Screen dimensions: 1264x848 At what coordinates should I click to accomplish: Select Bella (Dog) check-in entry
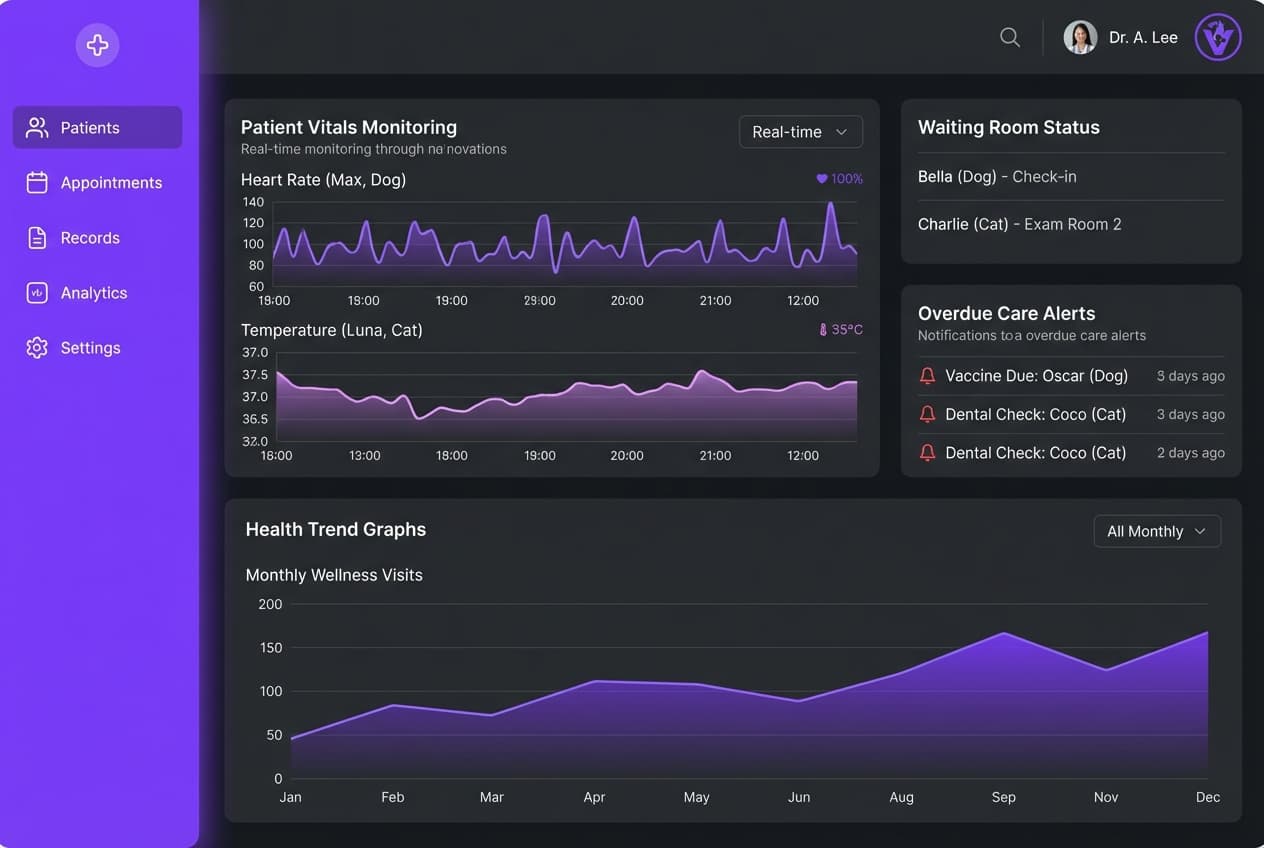997,176
